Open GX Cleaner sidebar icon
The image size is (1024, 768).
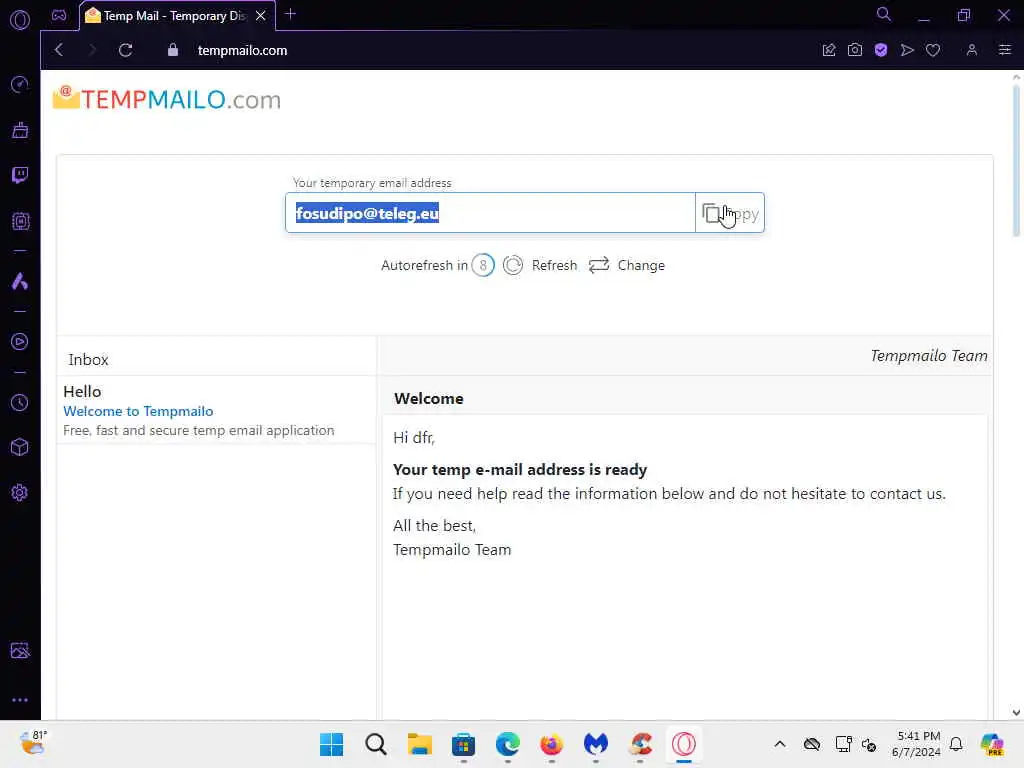coord(20,130)
